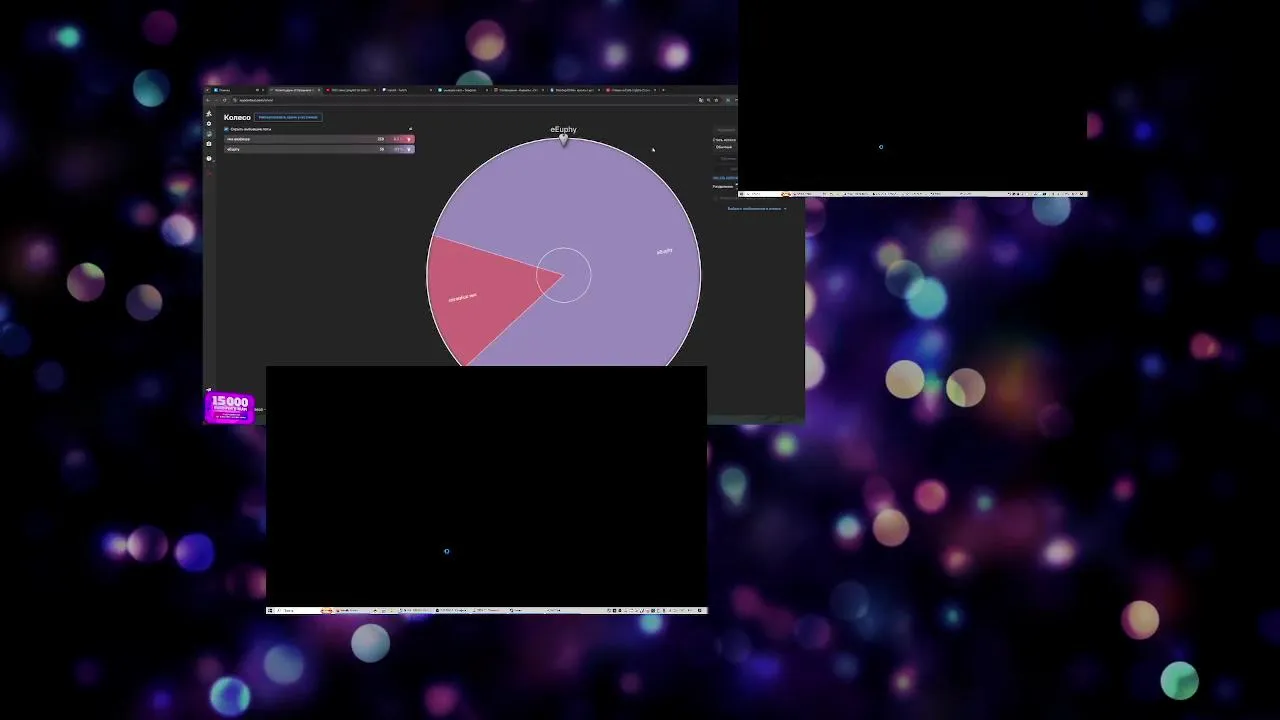Screen dimensions: 1280x720
Task: Click the center circle of the wheel
Action: click(563, 275)
